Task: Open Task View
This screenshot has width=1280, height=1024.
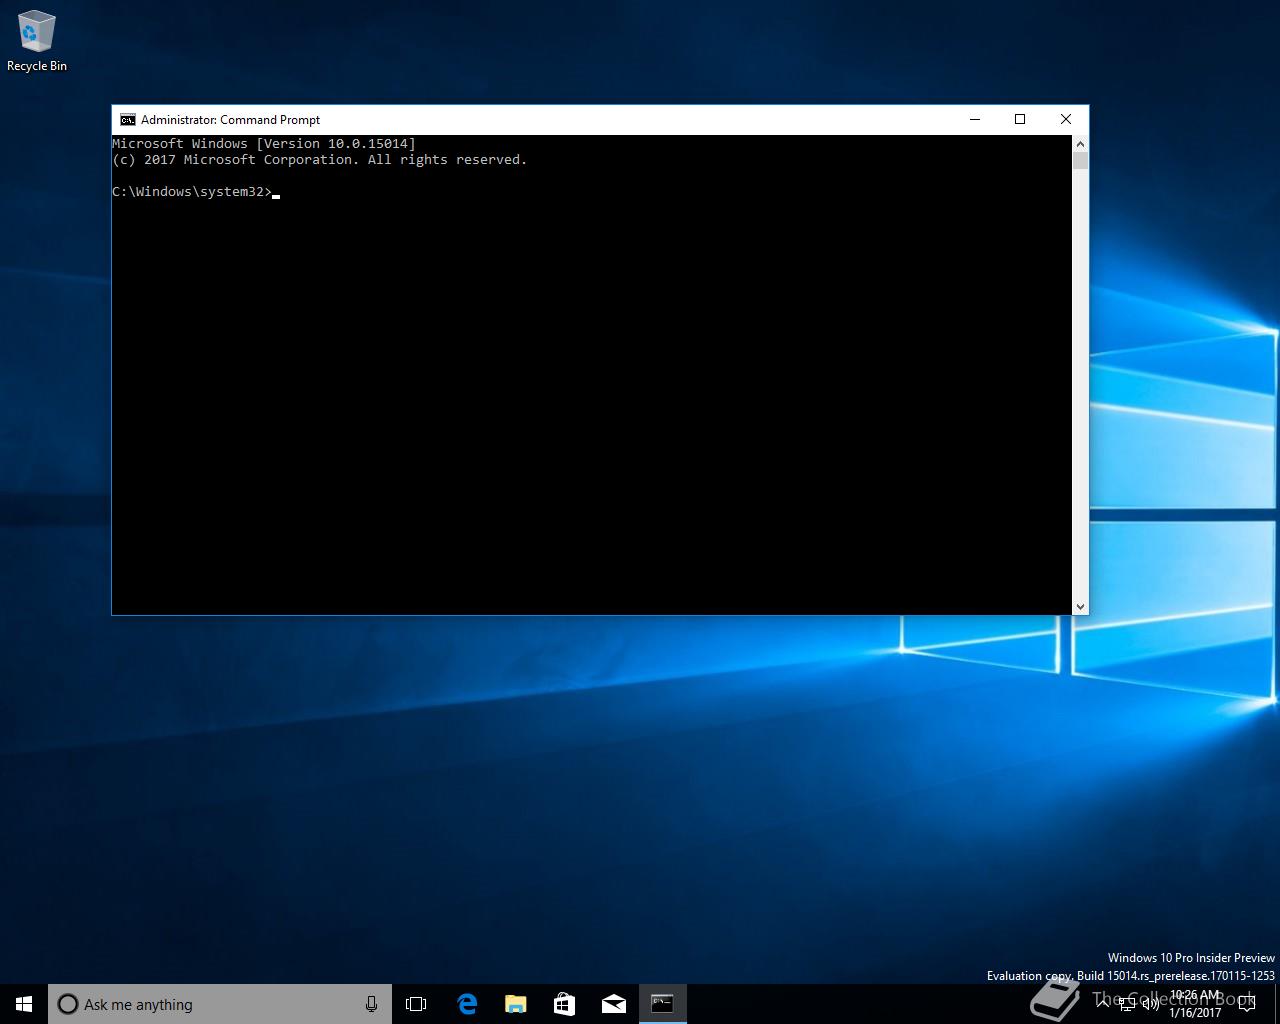Action: [x=416, y=1004]
